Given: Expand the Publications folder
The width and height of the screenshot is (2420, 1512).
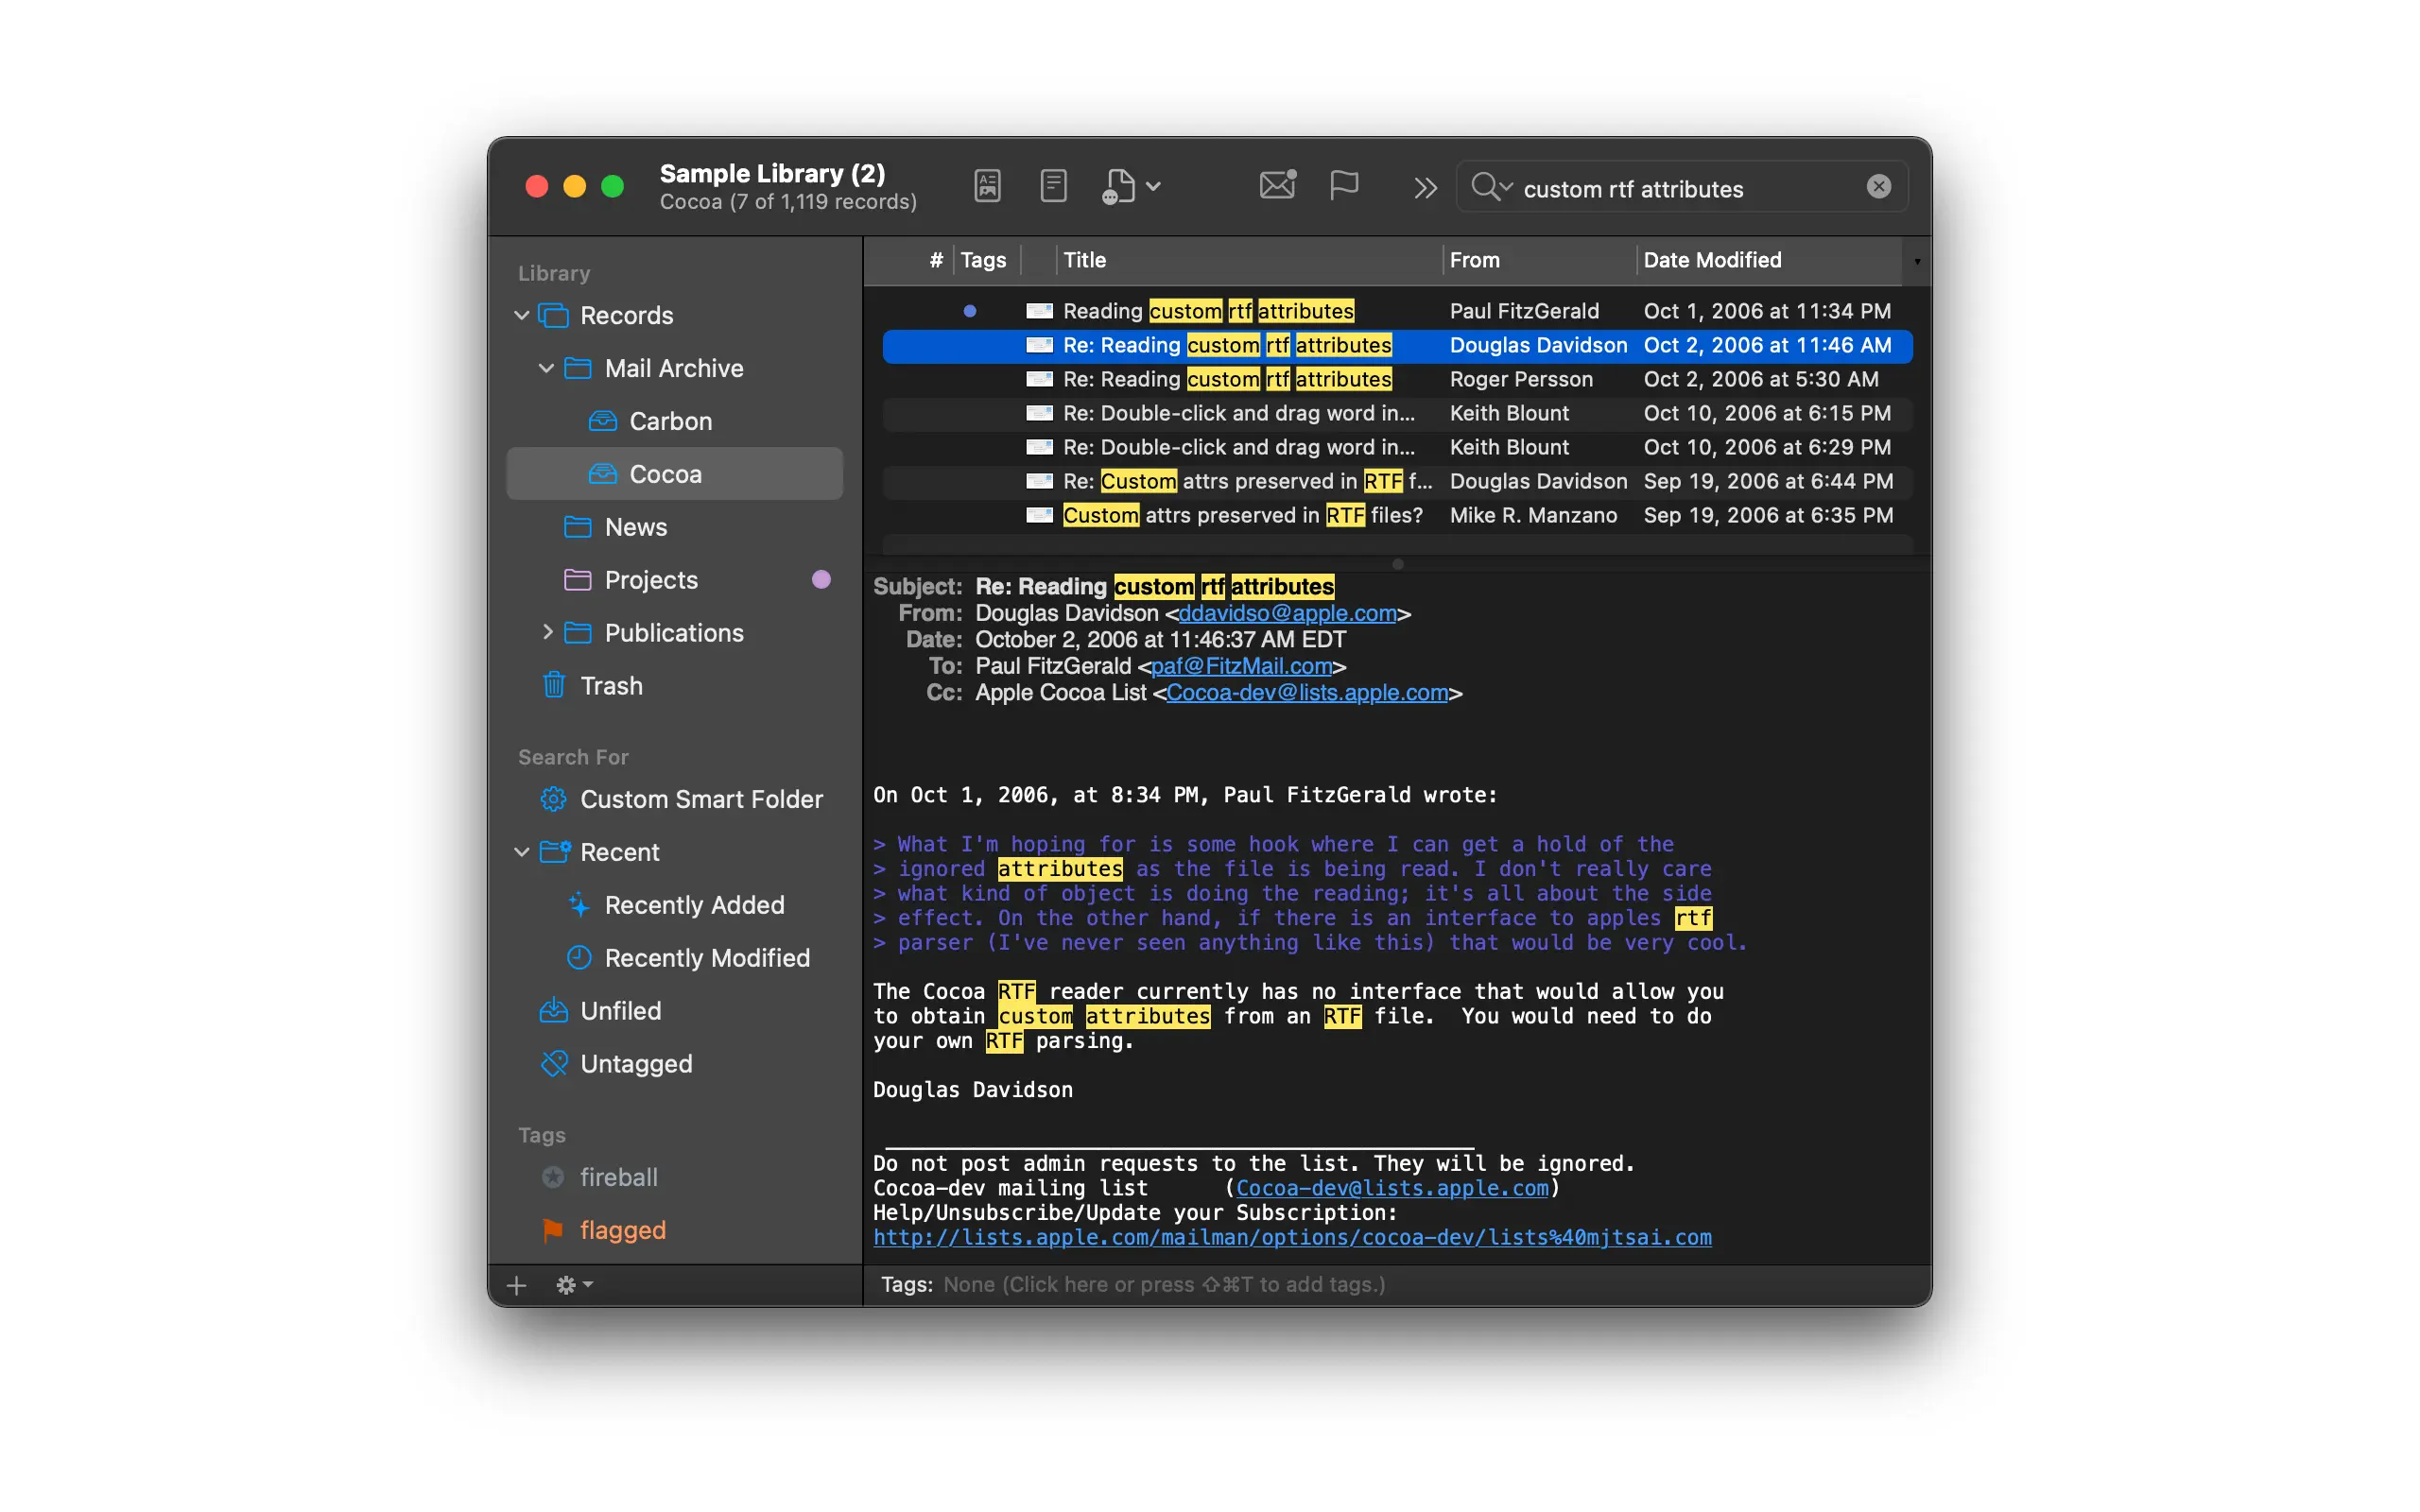Looking at the screenshot, I should pyautogui.click(x=547, y=632).
